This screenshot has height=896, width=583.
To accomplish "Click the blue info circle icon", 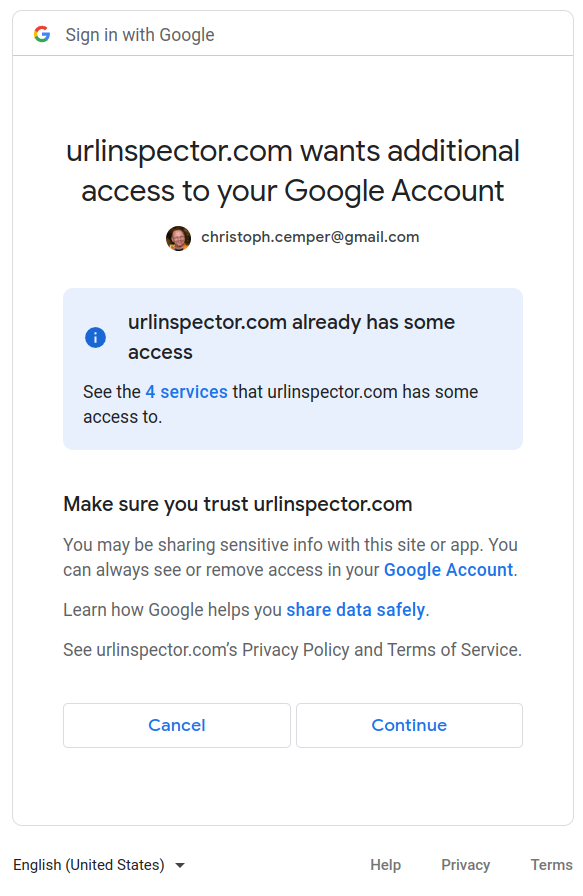I will click(x=95, y=337).
